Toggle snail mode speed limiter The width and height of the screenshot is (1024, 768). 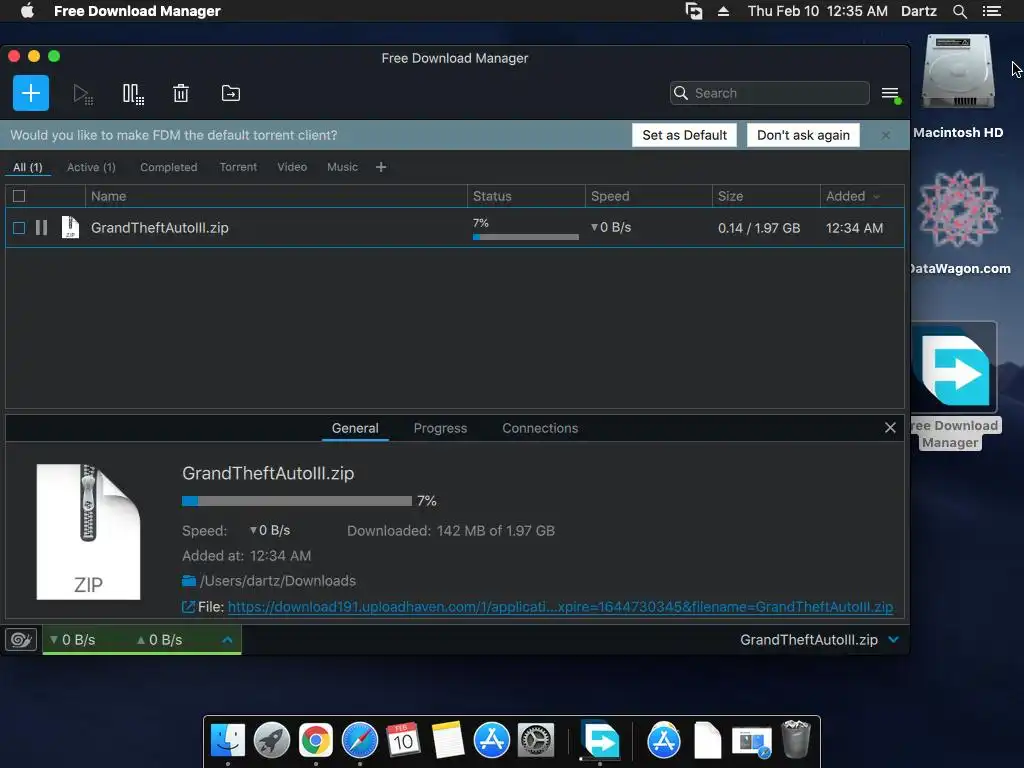pos(21,639)
